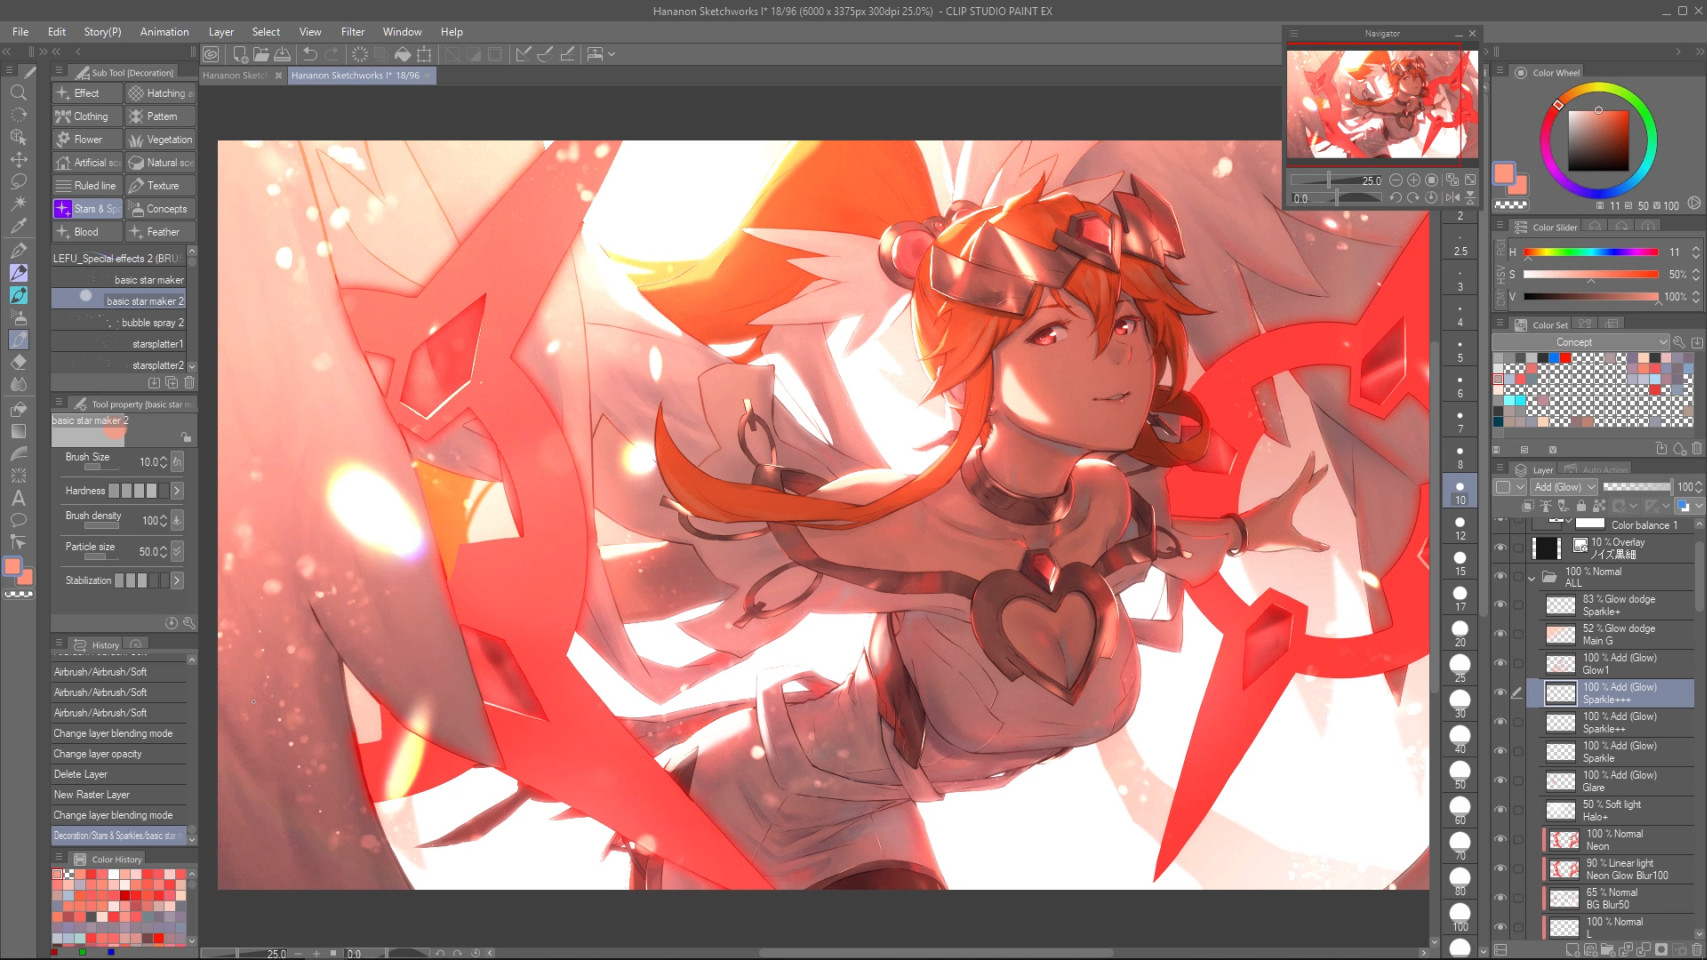Open the Add (Glow) blending mode dropdown
1707x960 pixels.
click(1563, 487)
